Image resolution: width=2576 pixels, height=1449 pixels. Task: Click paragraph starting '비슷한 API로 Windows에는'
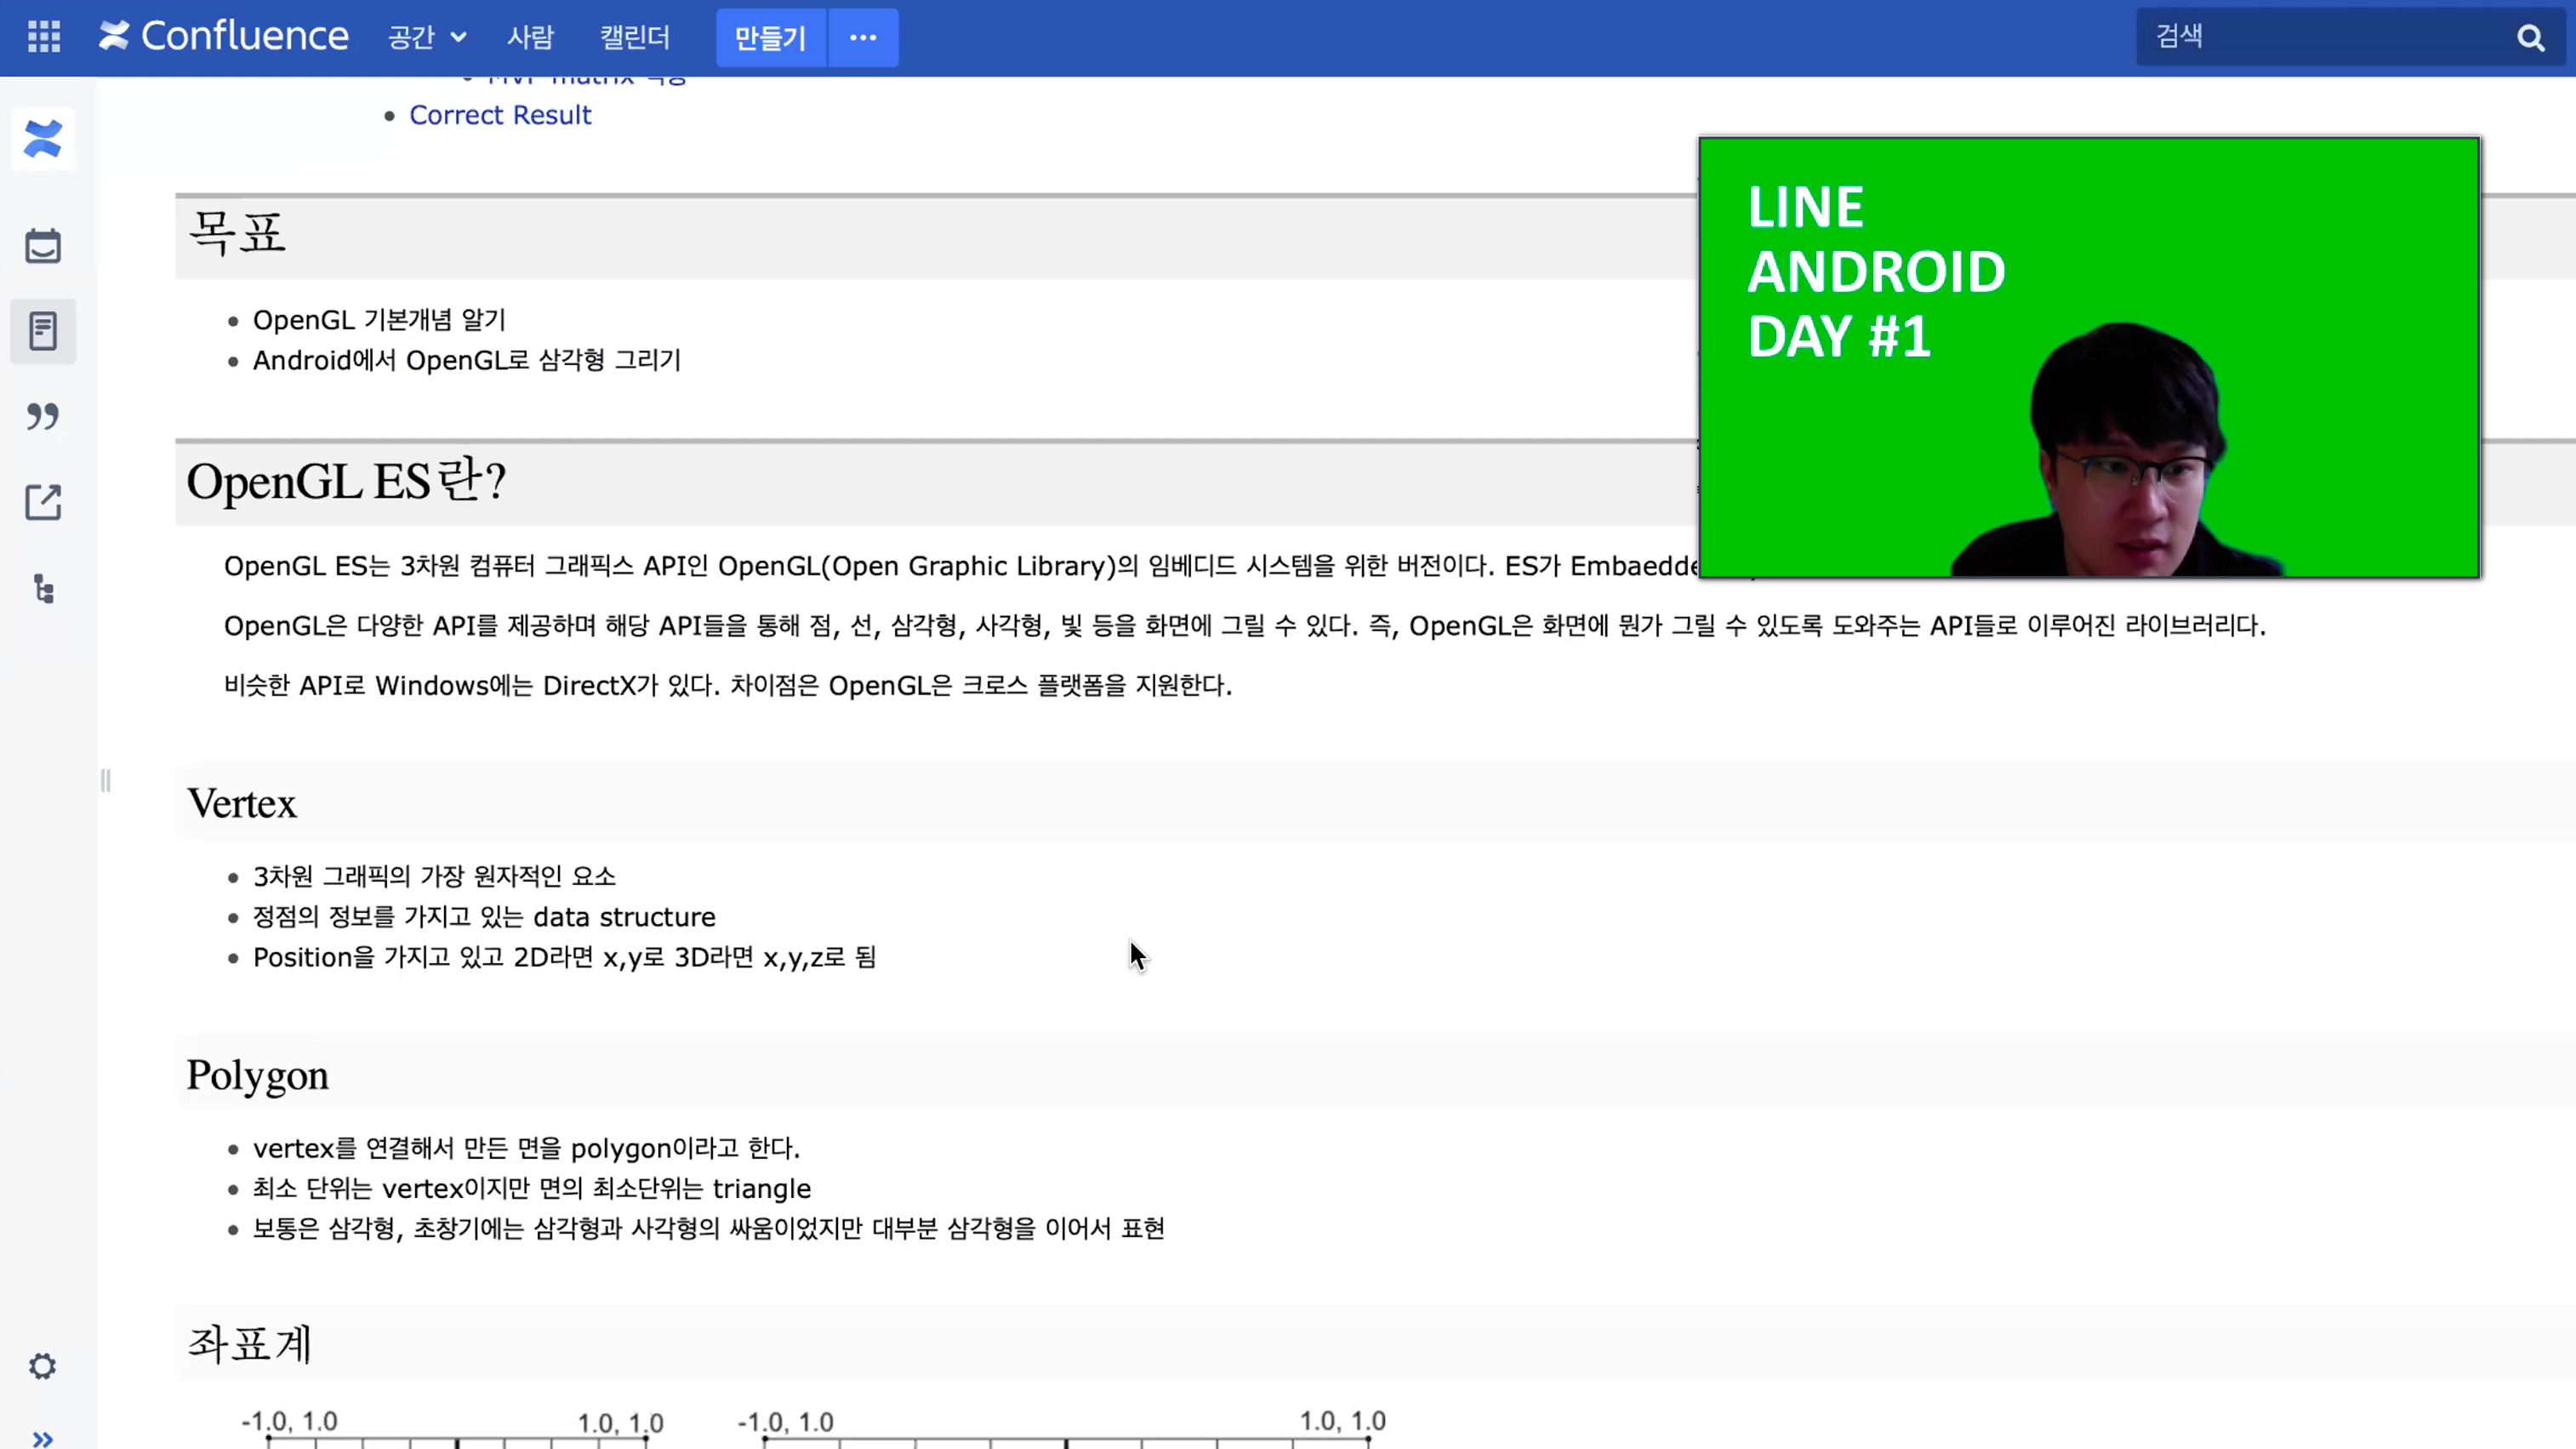pos(728,686)
